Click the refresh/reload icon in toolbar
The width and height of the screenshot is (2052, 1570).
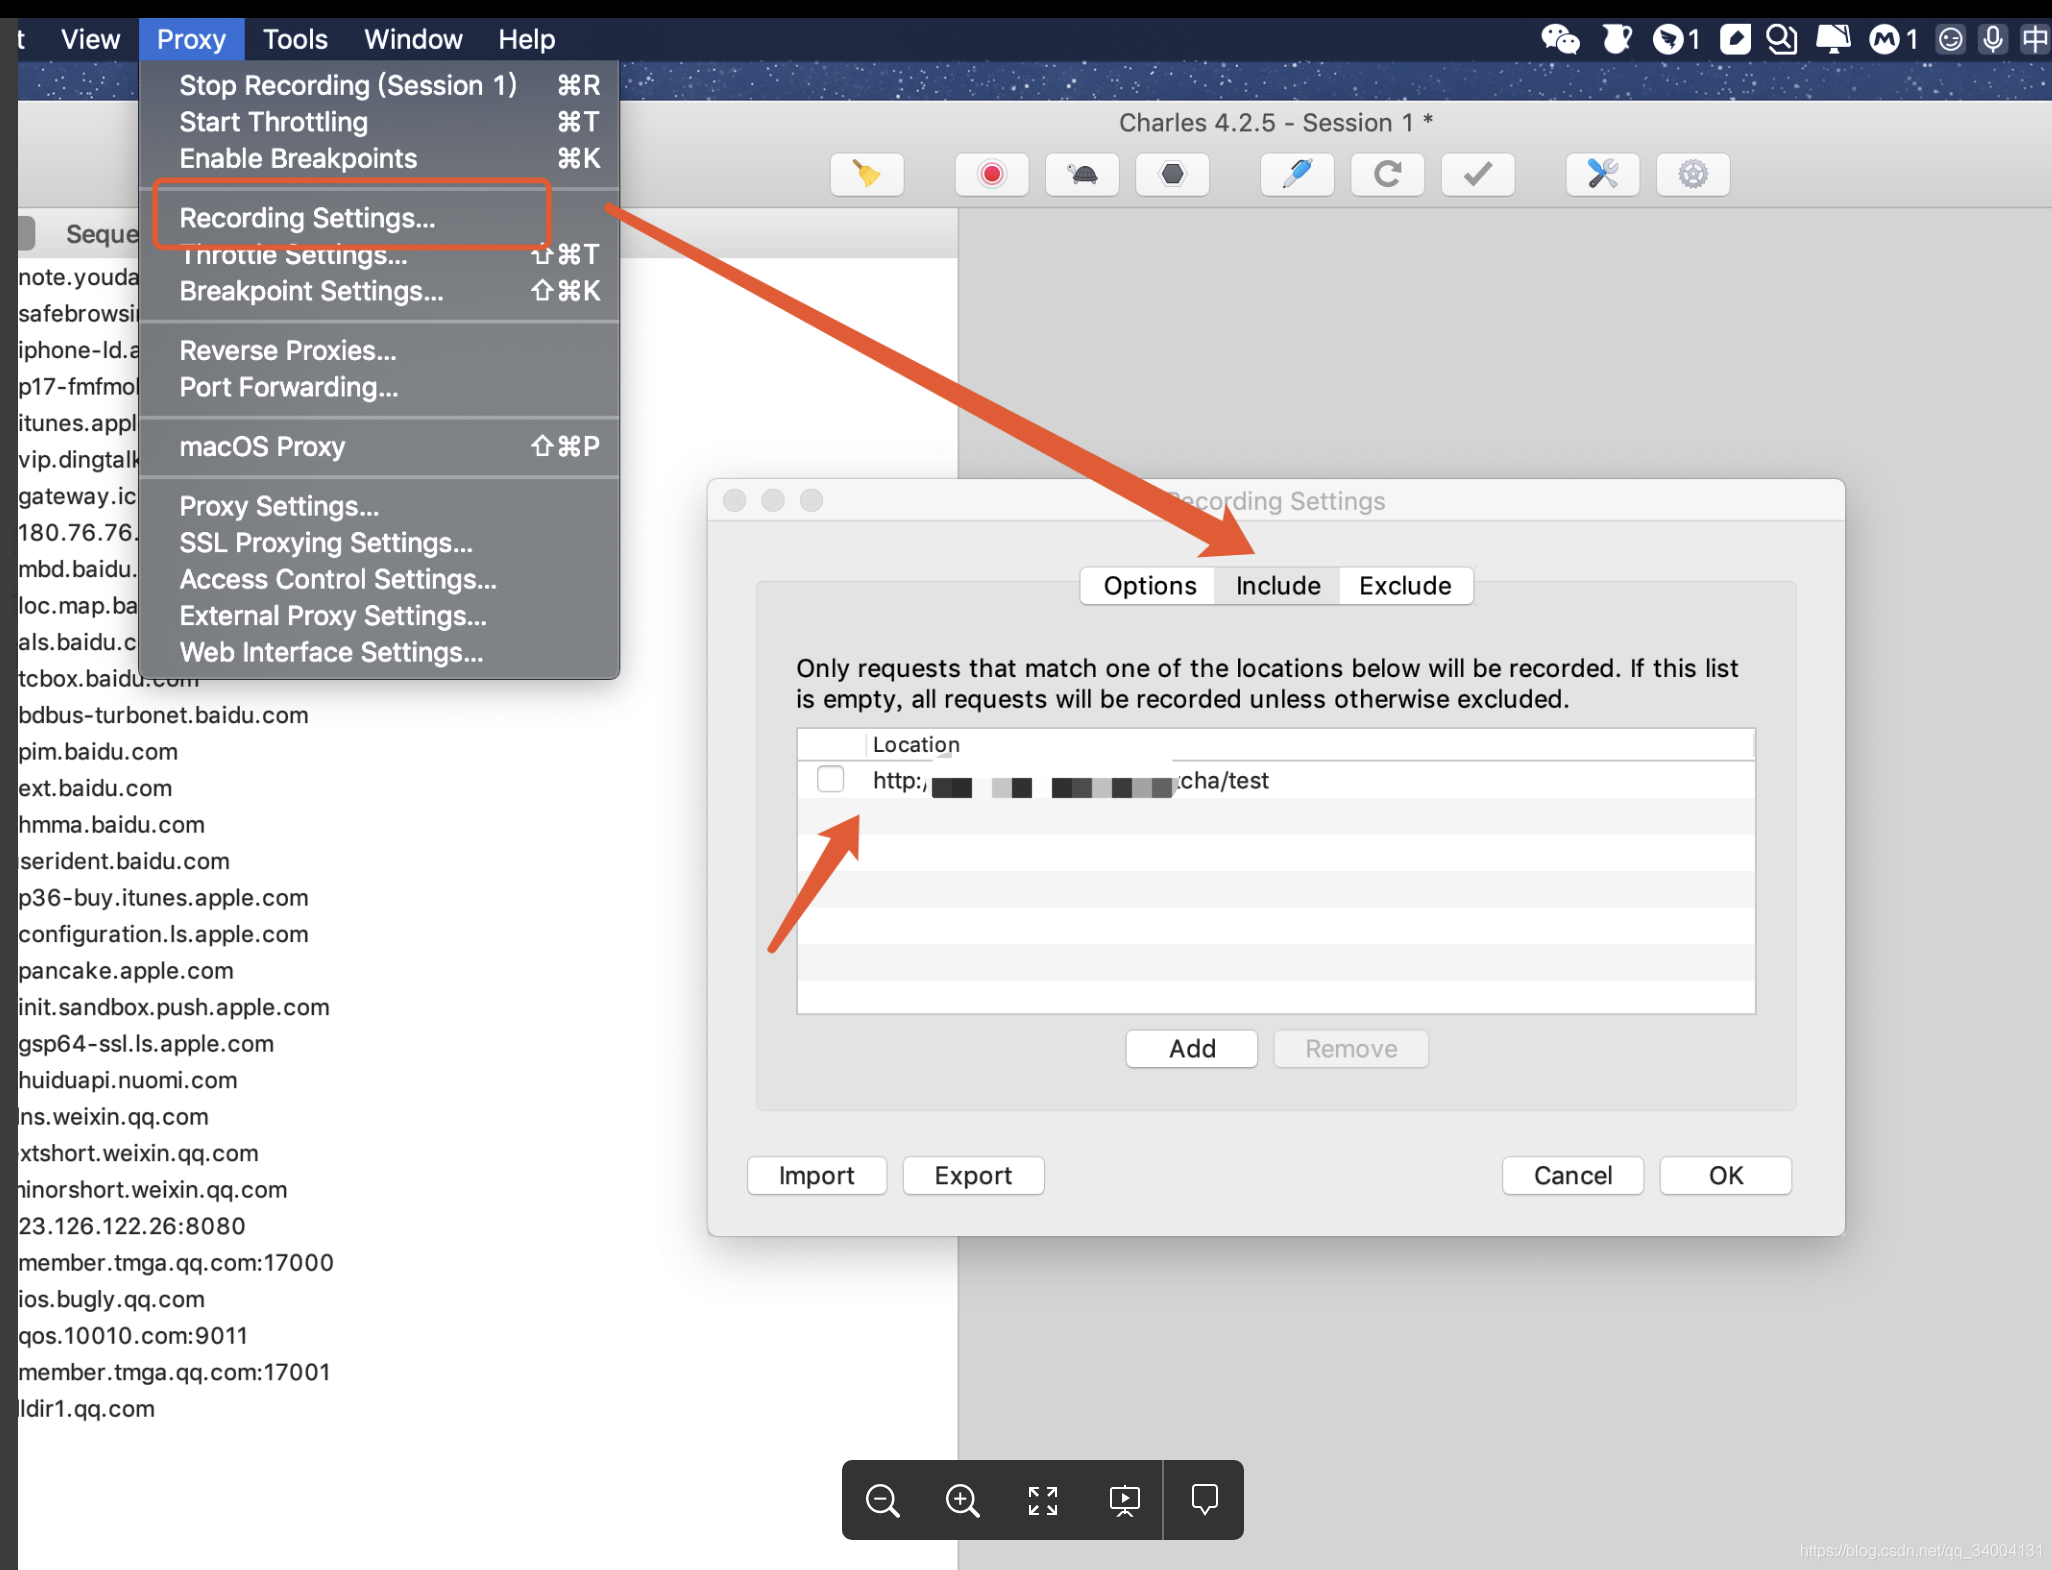pyautogui.click(x=1391, y=172)
